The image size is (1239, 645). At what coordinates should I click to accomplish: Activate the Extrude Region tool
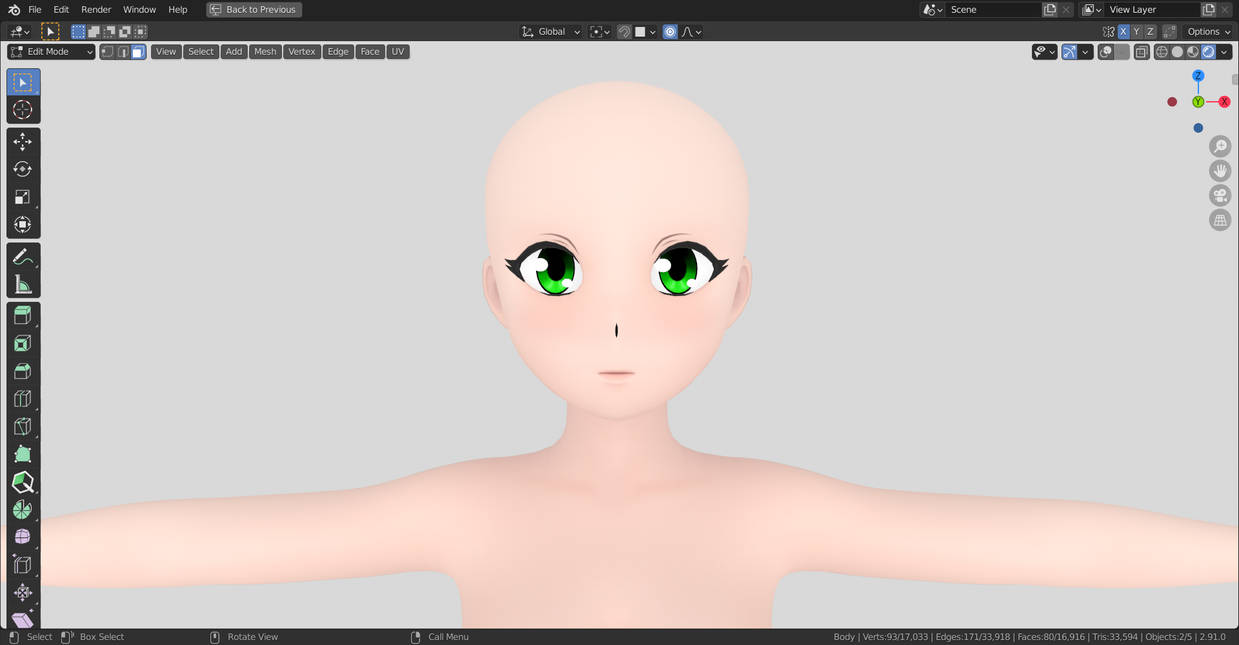[23, 316]
